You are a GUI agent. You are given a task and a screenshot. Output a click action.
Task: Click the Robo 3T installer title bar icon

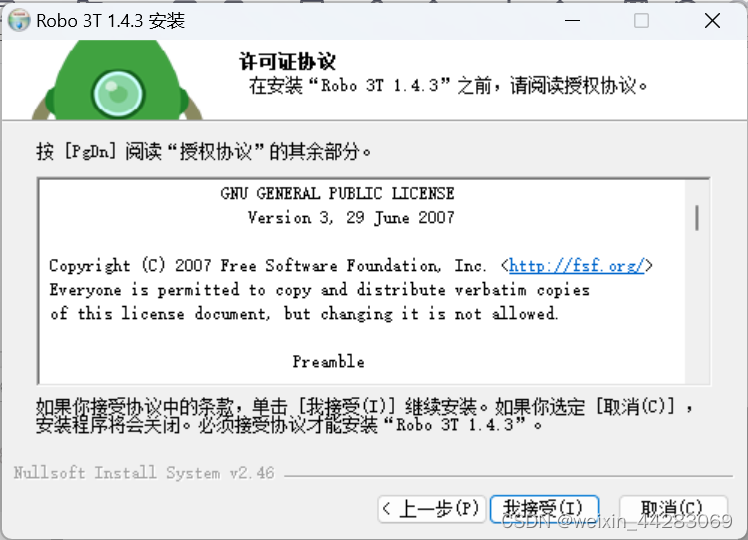19,21
